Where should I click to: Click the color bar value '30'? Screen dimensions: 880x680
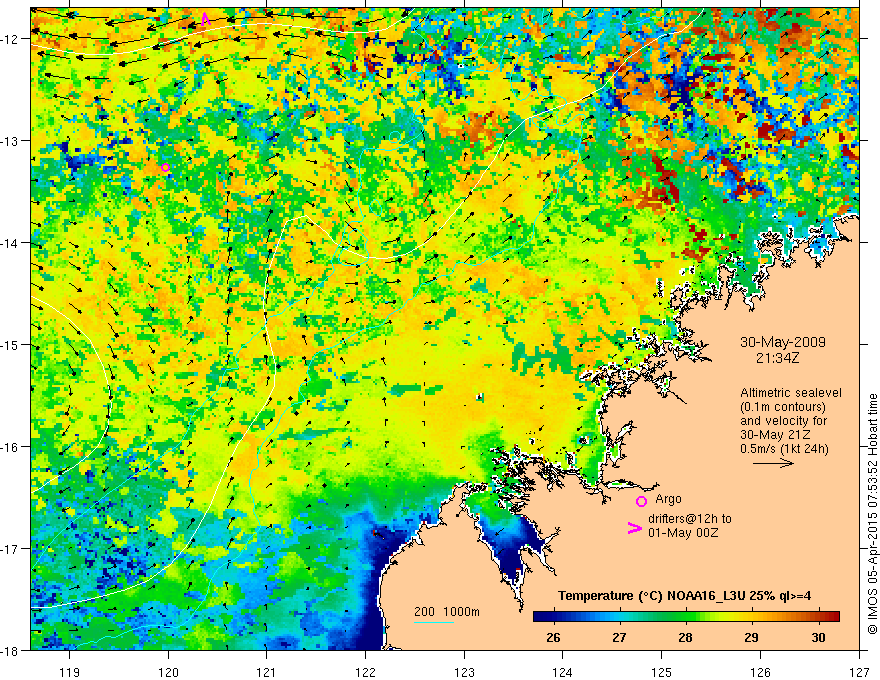click(x=818, y=637)
